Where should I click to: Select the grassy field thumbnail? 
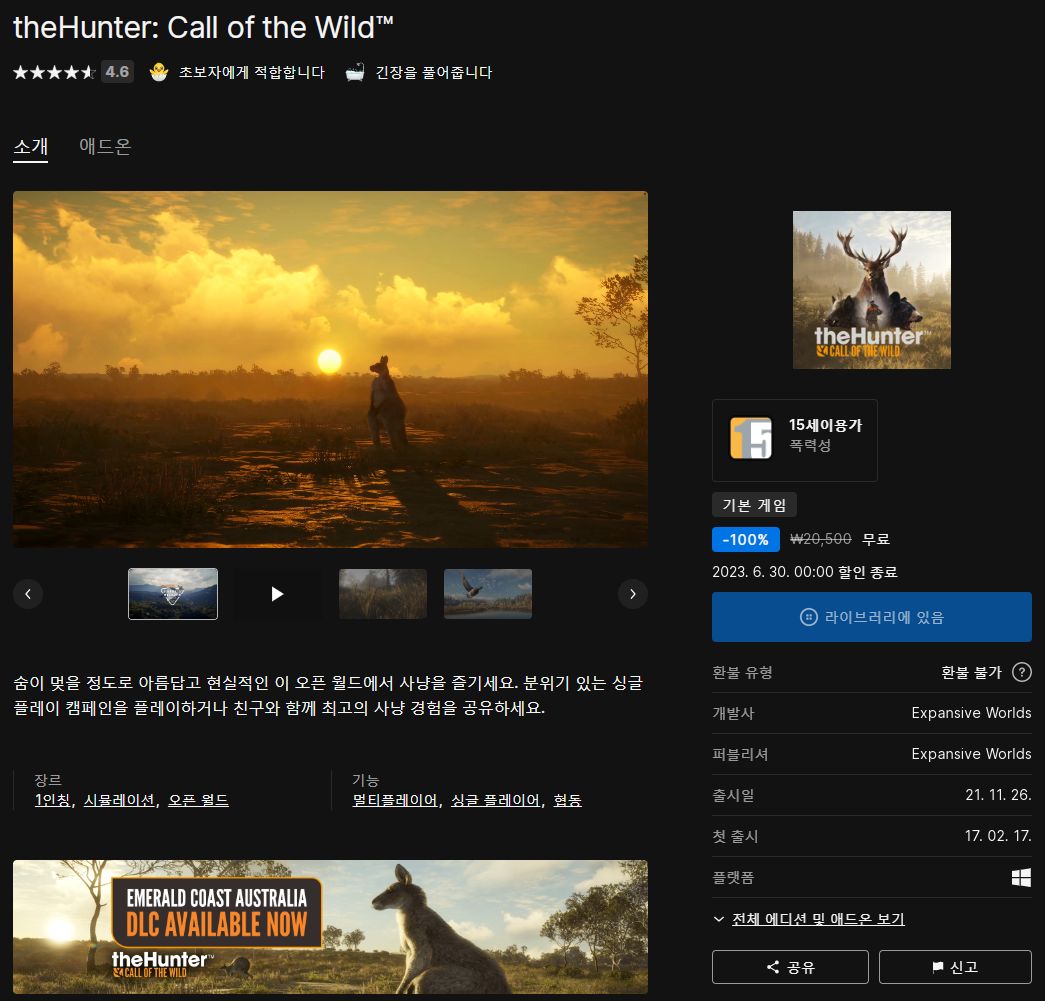383,594
